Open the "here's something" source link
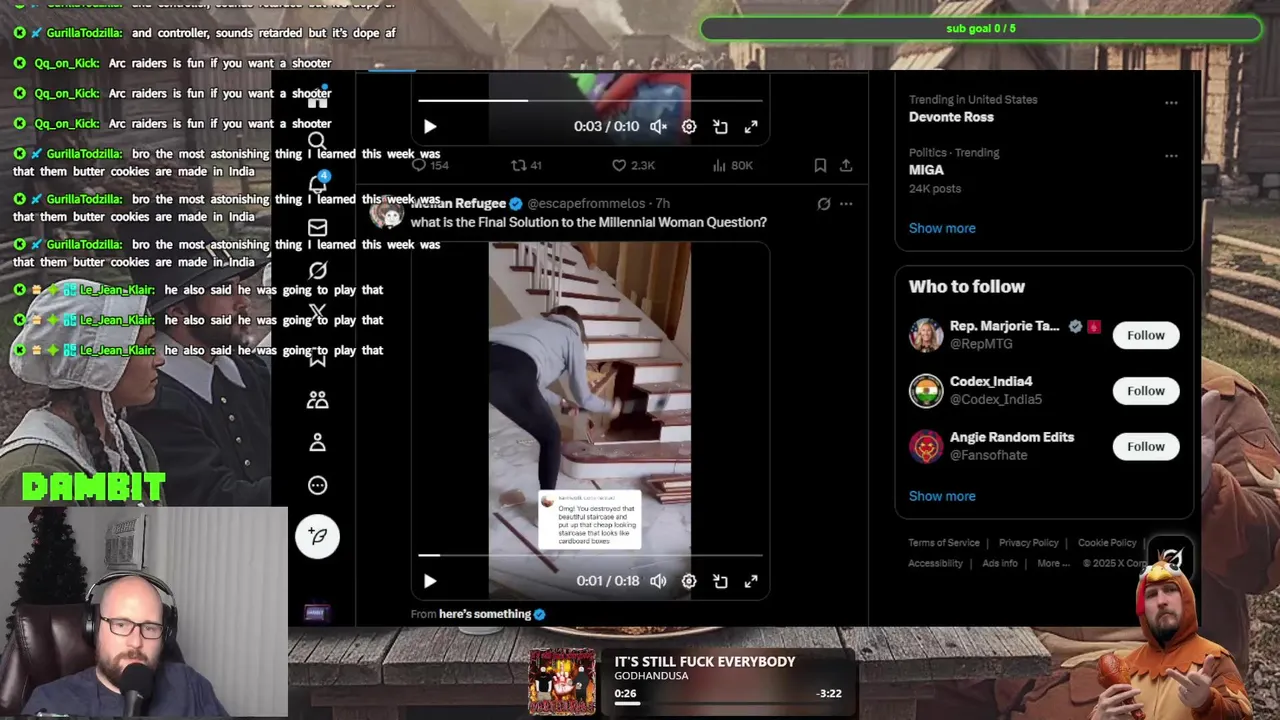1280x720 pixels. pos(485,614)
